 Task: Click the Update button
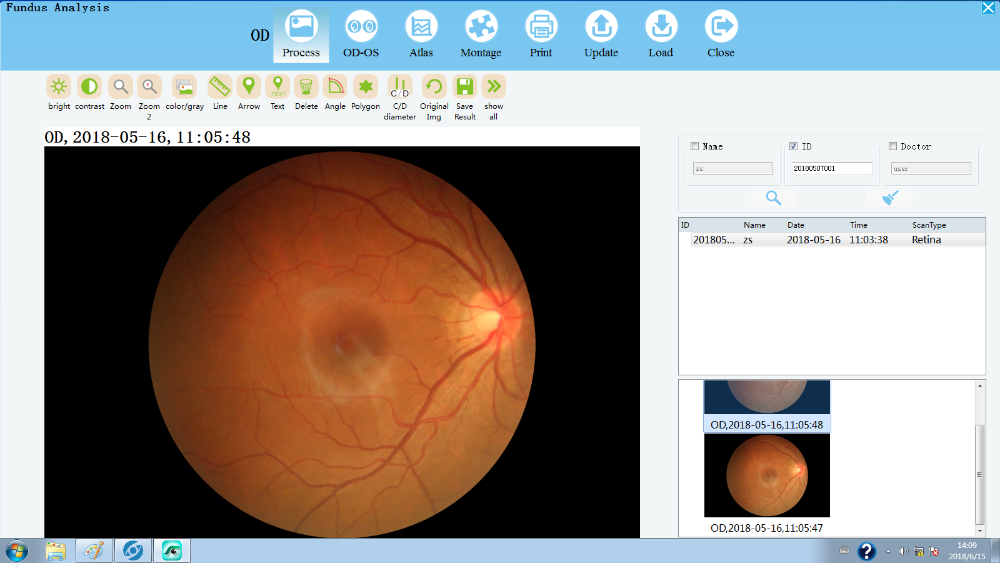pos(601,35)
